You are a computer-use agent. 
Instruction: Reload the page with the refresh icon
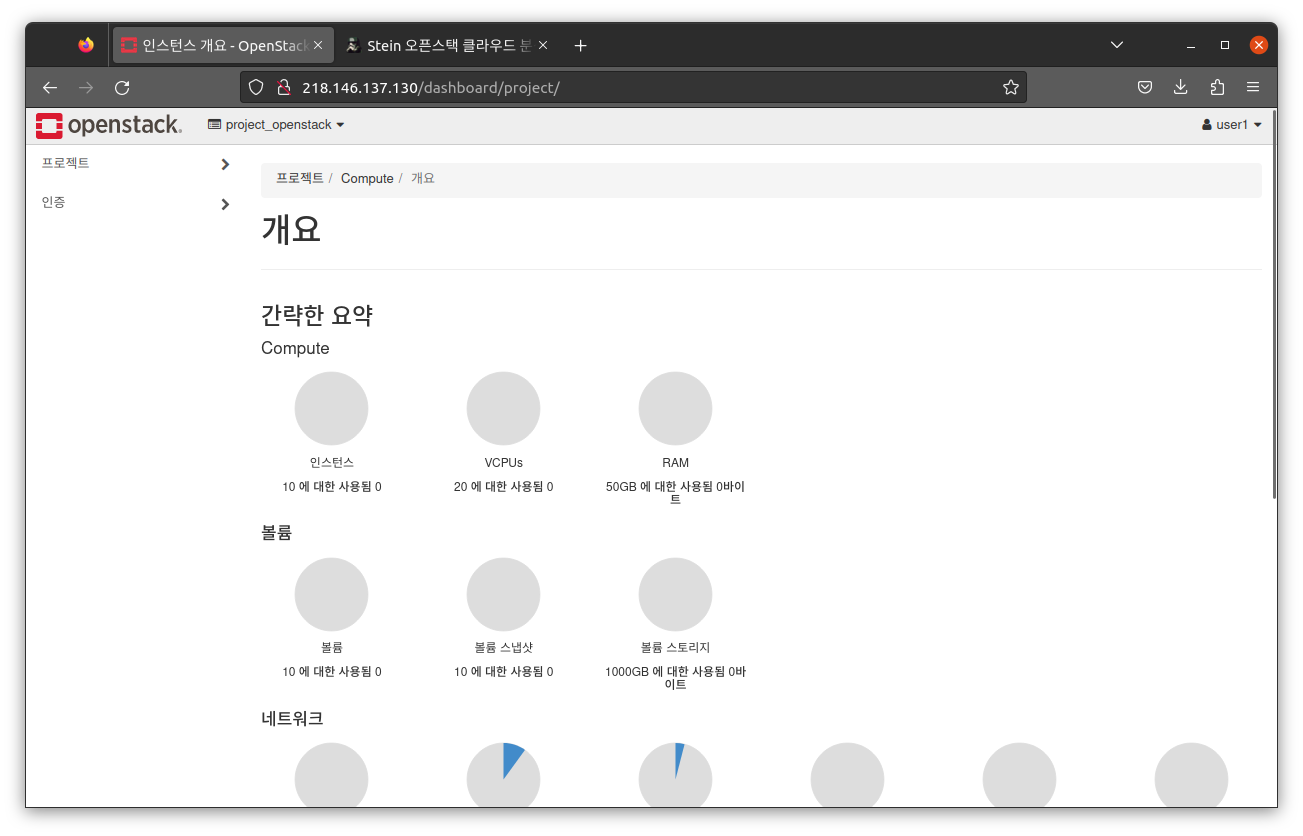tap(122, 88)
